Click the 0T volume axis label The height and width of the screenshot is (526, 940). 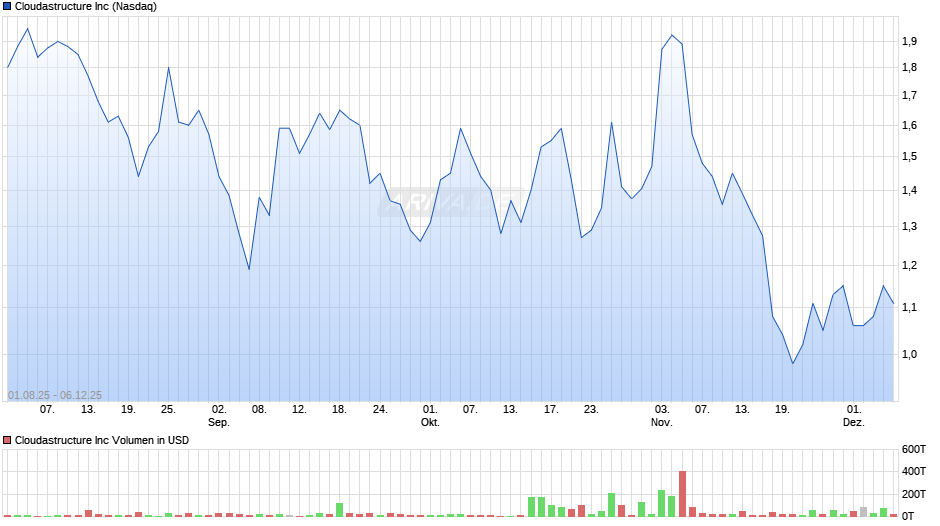click(x=908, y=516)
